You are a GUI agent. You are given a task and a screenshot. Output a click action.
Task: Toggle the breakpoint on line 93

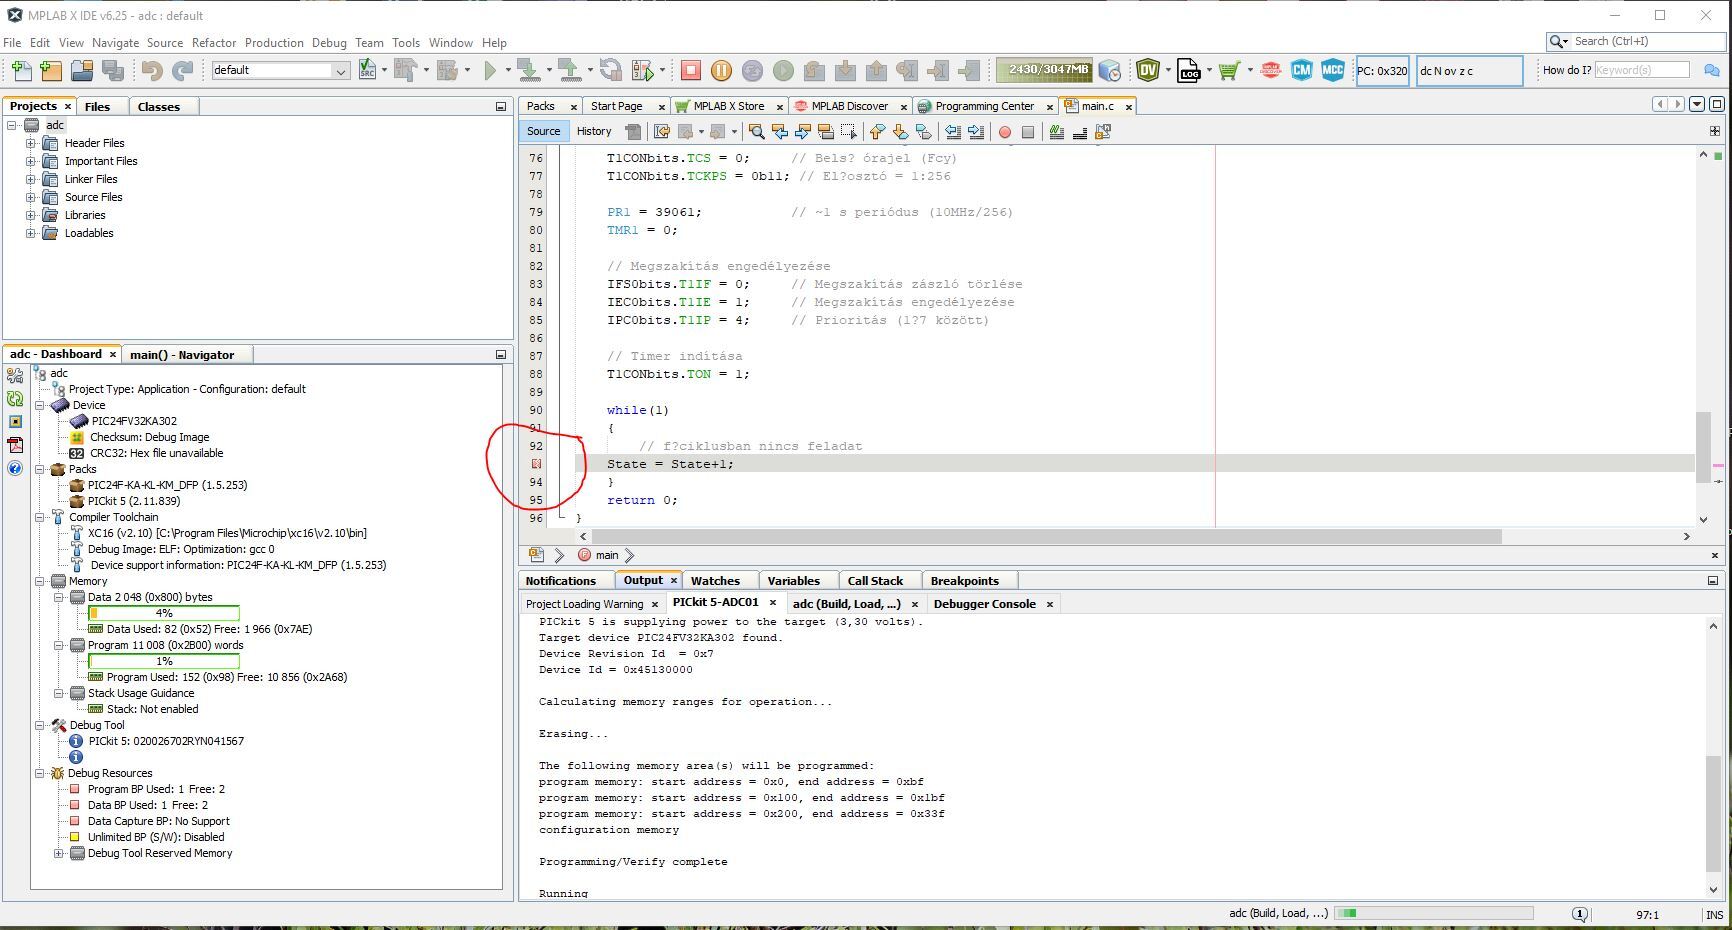[536, 464]
